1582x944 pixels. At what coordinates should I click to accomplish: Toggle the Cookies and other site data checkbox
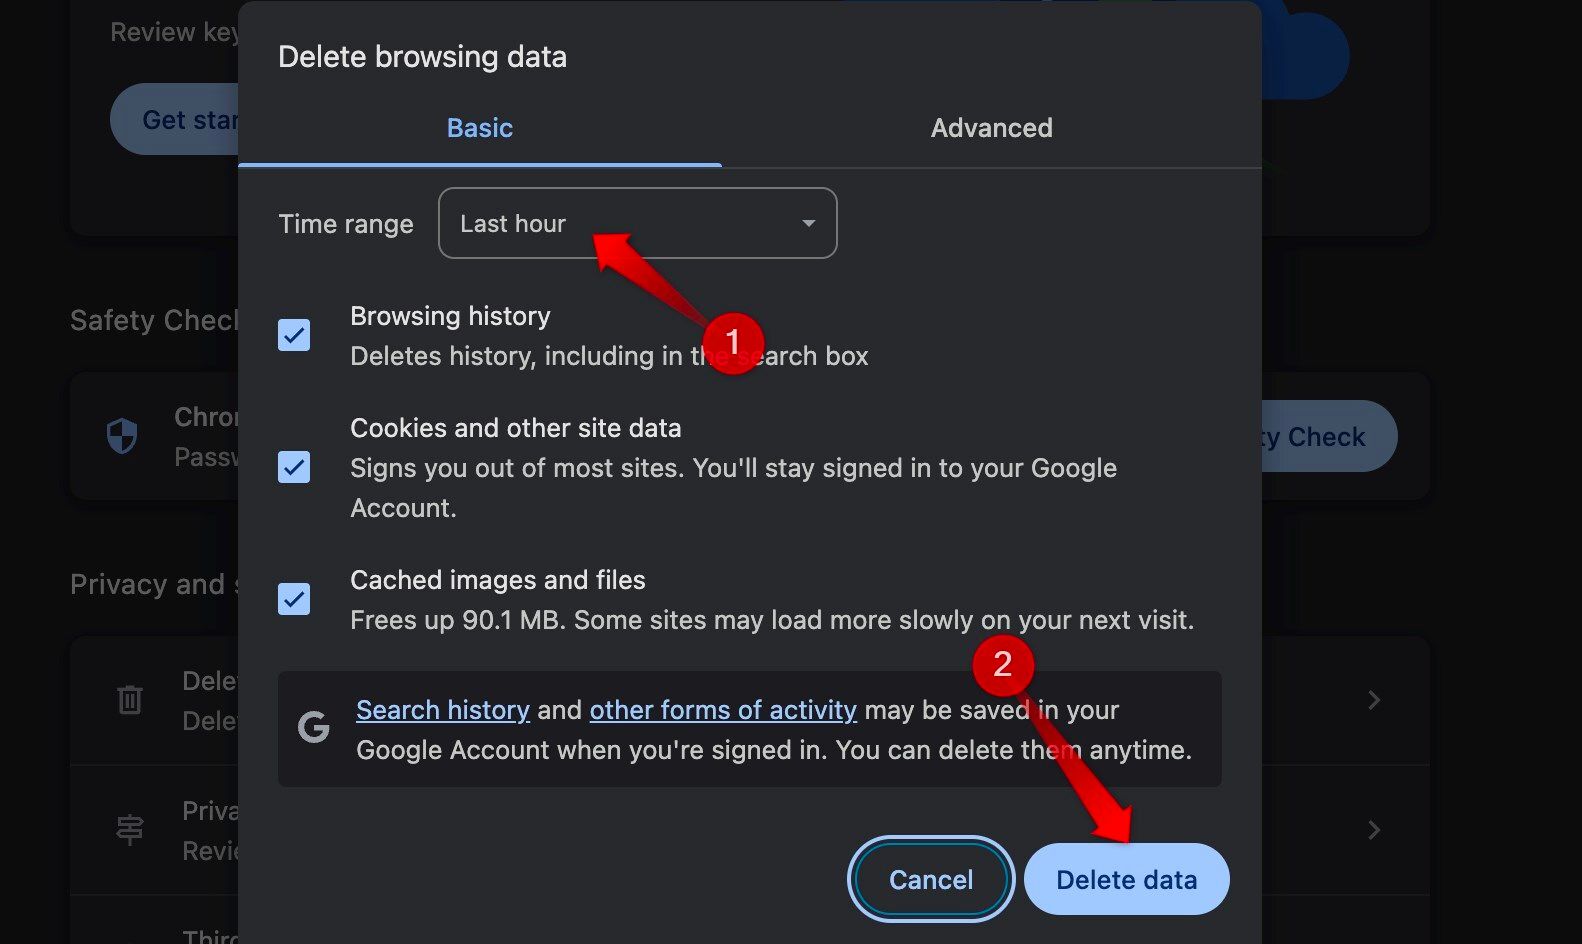[x=294, y=467]
